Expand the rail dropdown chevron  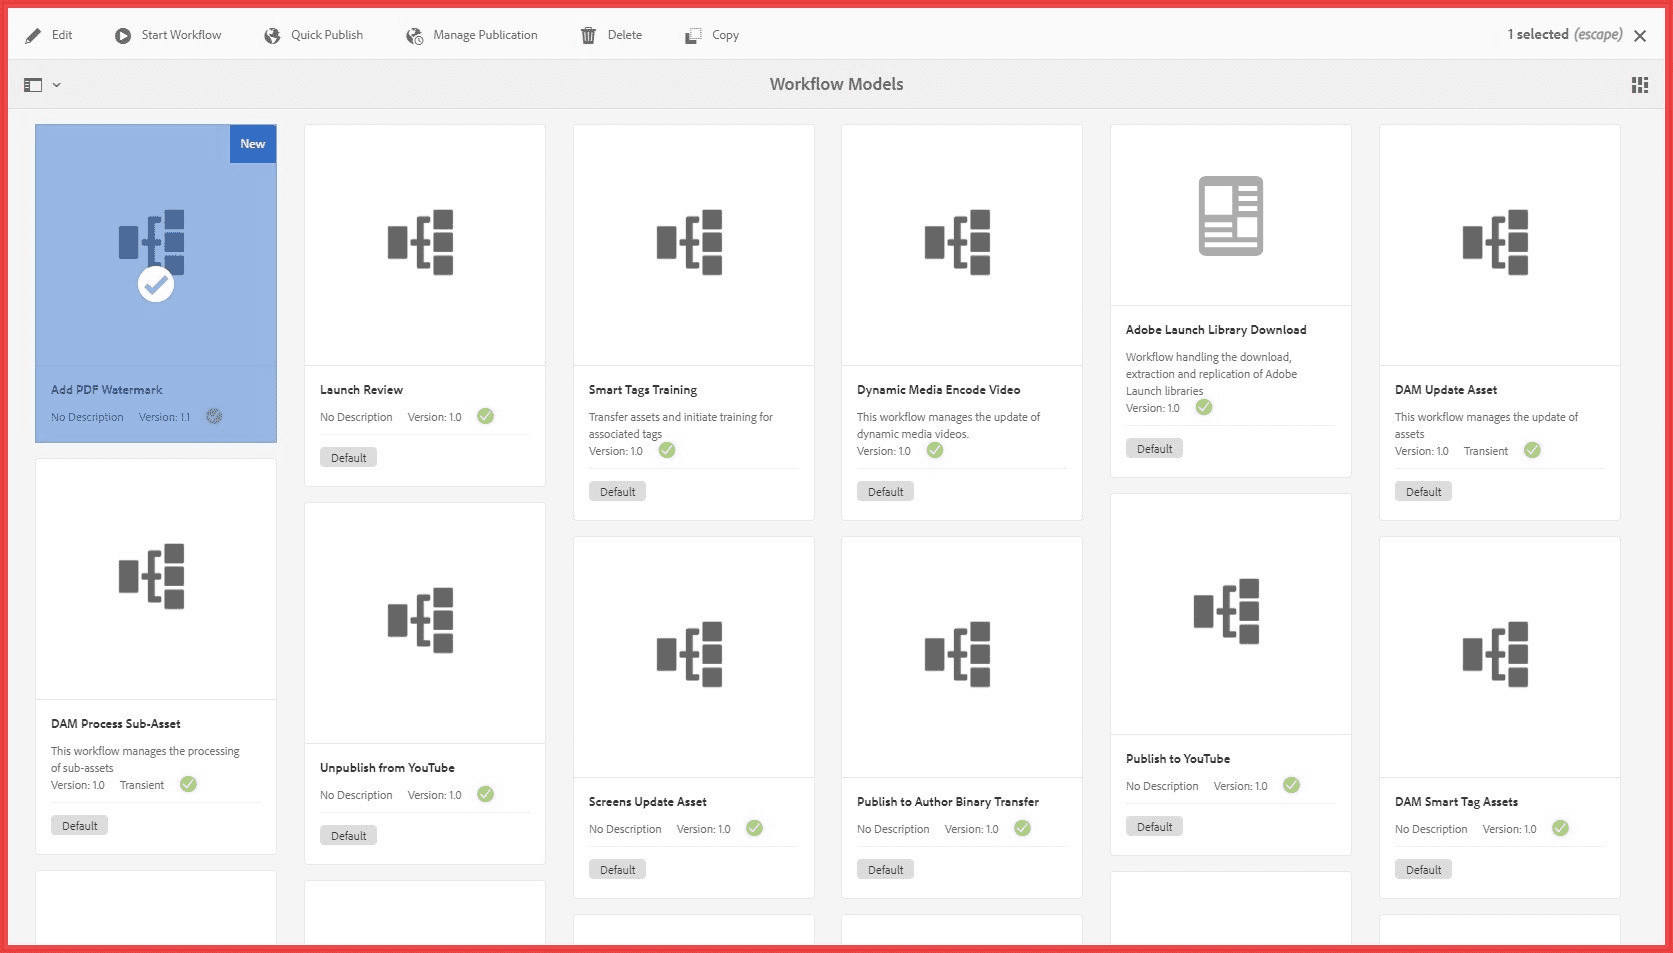point(57,85)
